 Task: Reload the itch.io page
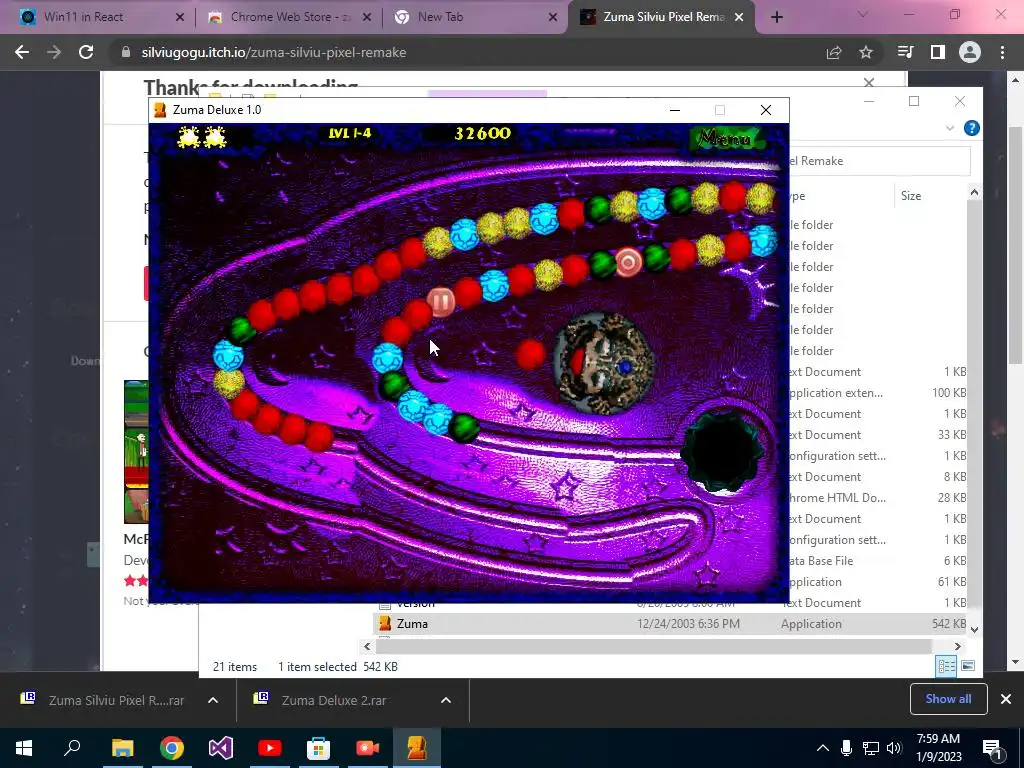point(86,52)
